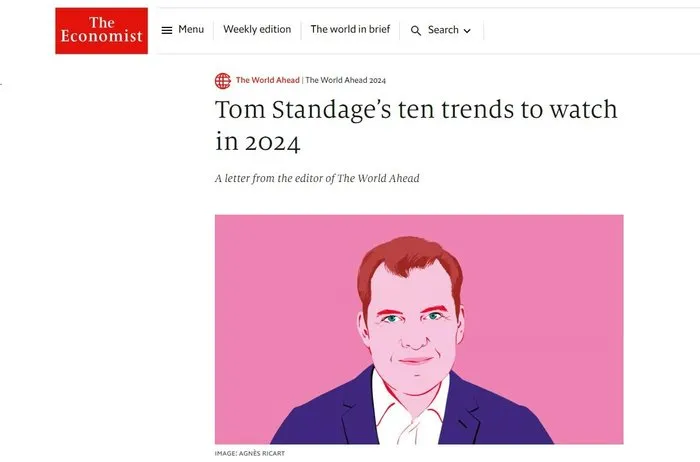
Task: Open the hamburger menu icon
Action: click(x=167, y=30)
